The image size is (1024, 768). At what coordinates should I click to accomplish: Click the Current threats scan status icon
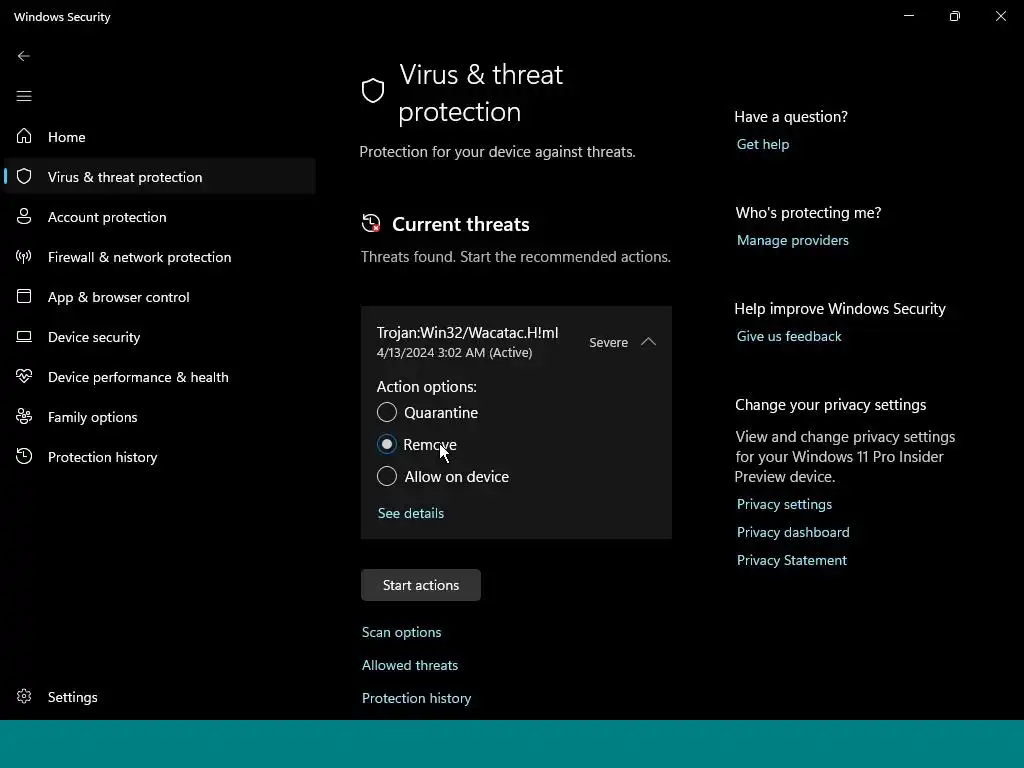tap(371, 223)
